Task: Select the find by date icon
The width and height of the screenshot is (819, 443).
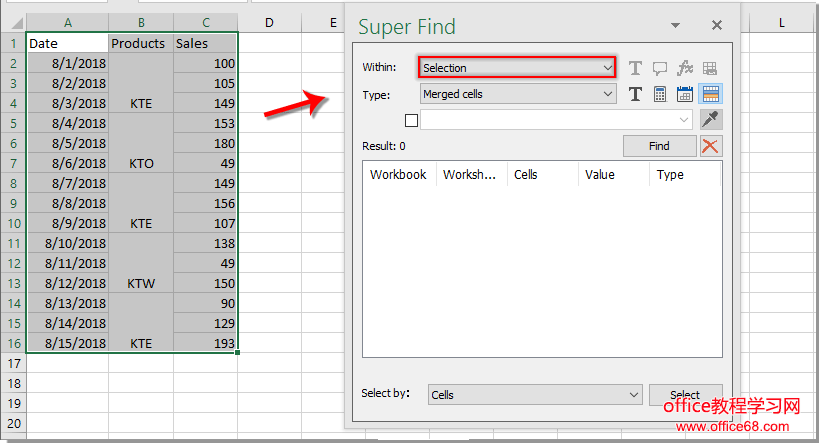Action: coord(685,94)
